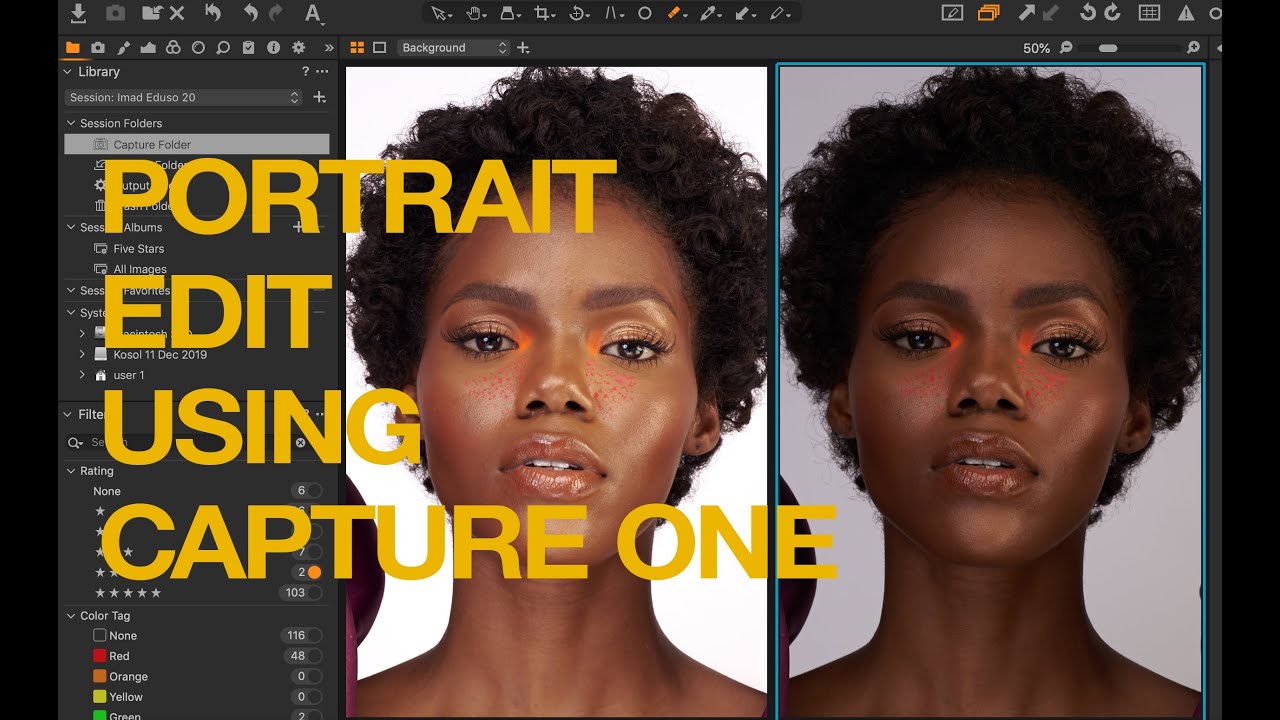Viewport: 1280px width, 720px height.
Task: Switch viewer to multi view grid icon
Action: pyautogui.click(x=357, y=47)
